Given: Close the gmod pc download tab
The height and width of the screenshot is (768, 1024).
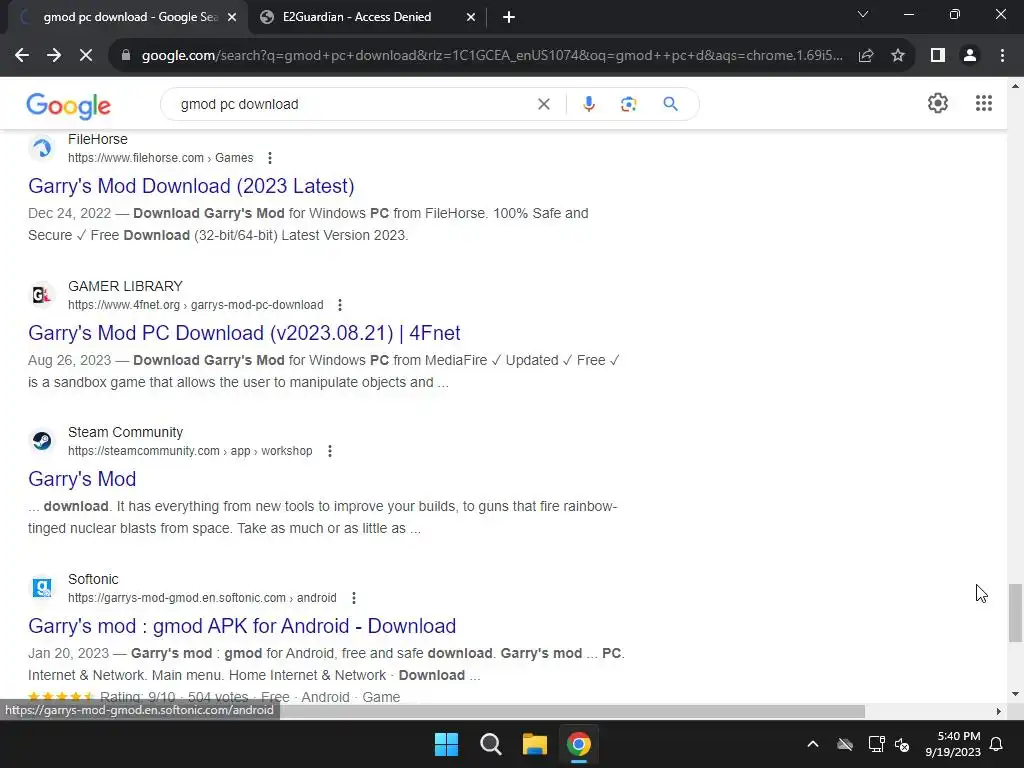Looking at the screenshot, I should click(x=232, y=18).
